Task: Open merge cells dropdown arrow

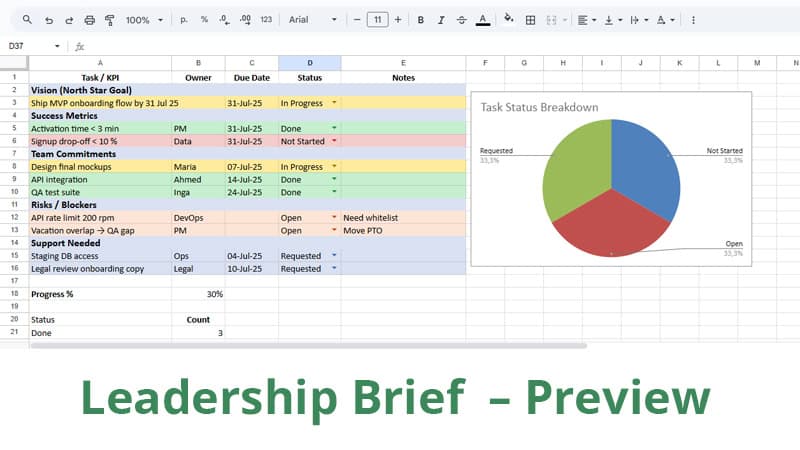Action: click(565, 20)
